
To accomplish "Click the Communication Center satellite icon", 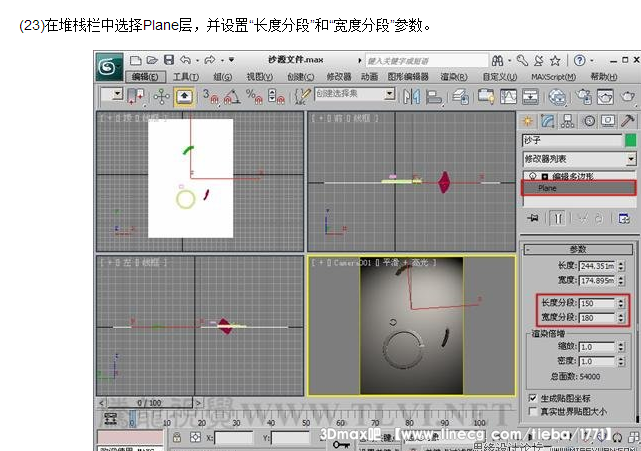I will pyautogui.click(x=539, y=61).
